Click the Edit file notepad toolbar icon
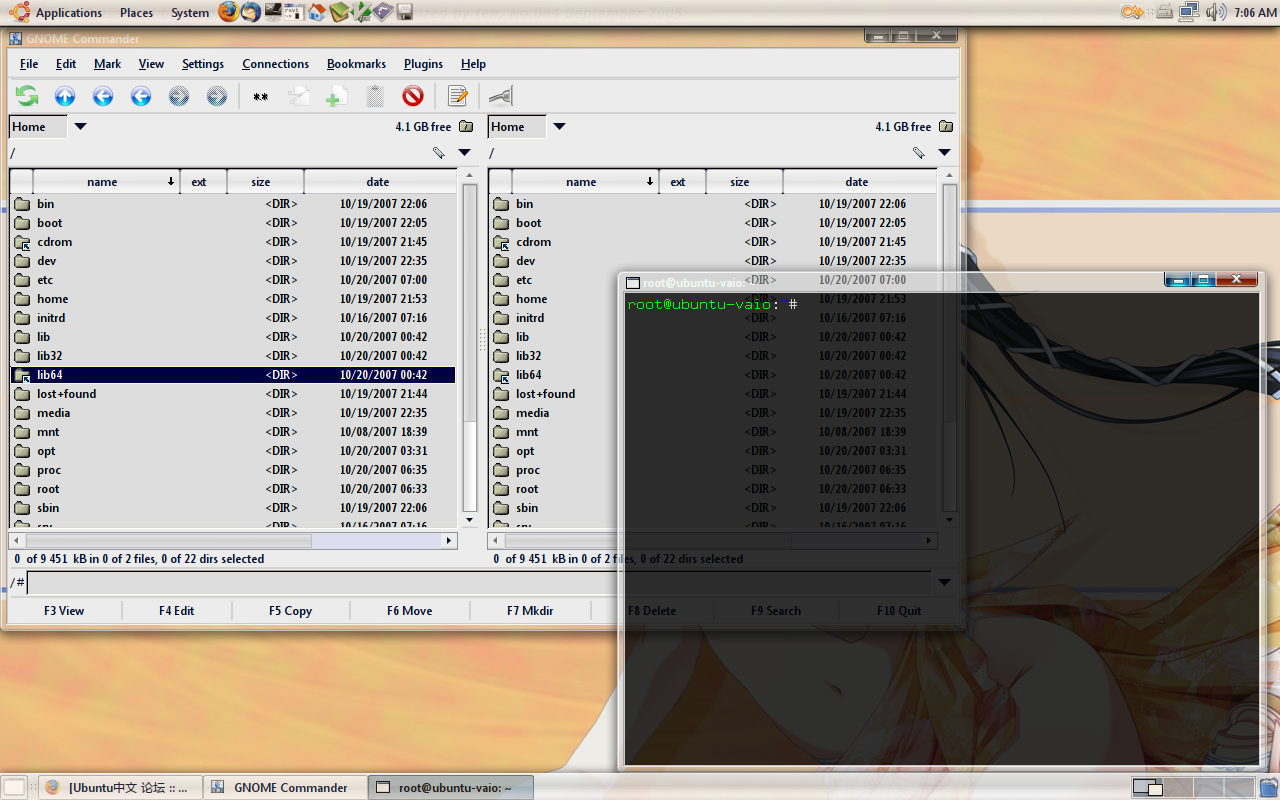This screenshot has height=800, width=1280. click(x=458, y=96)
